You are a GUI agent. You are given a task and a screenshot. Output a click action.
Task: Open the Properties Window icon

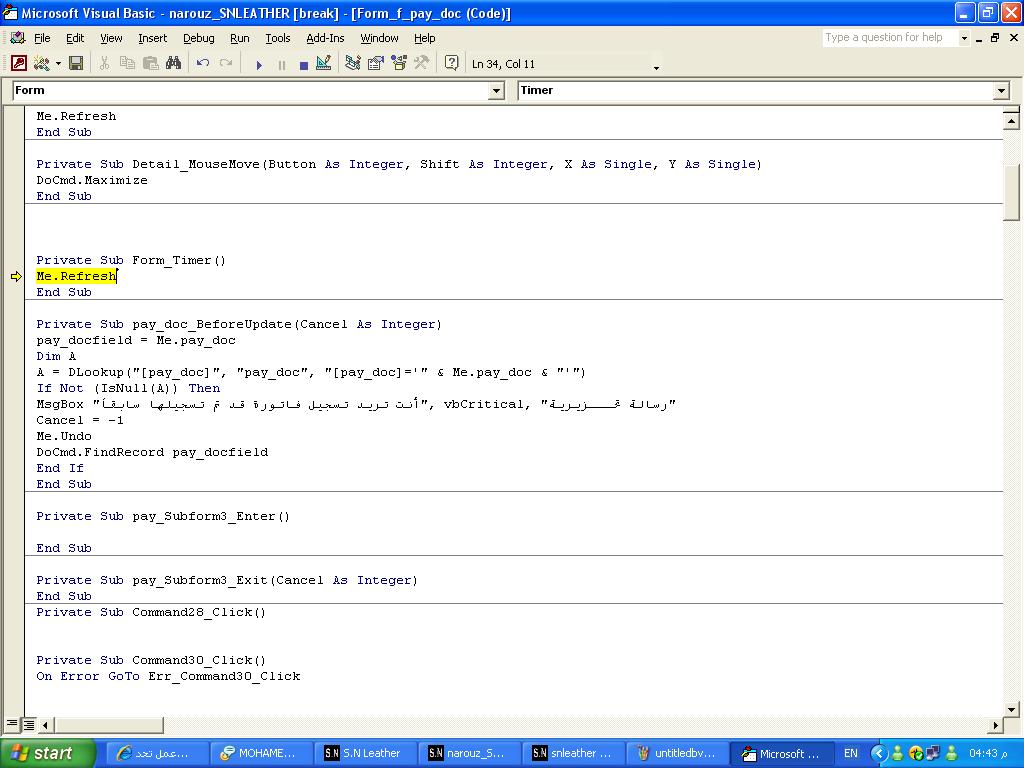376,63
